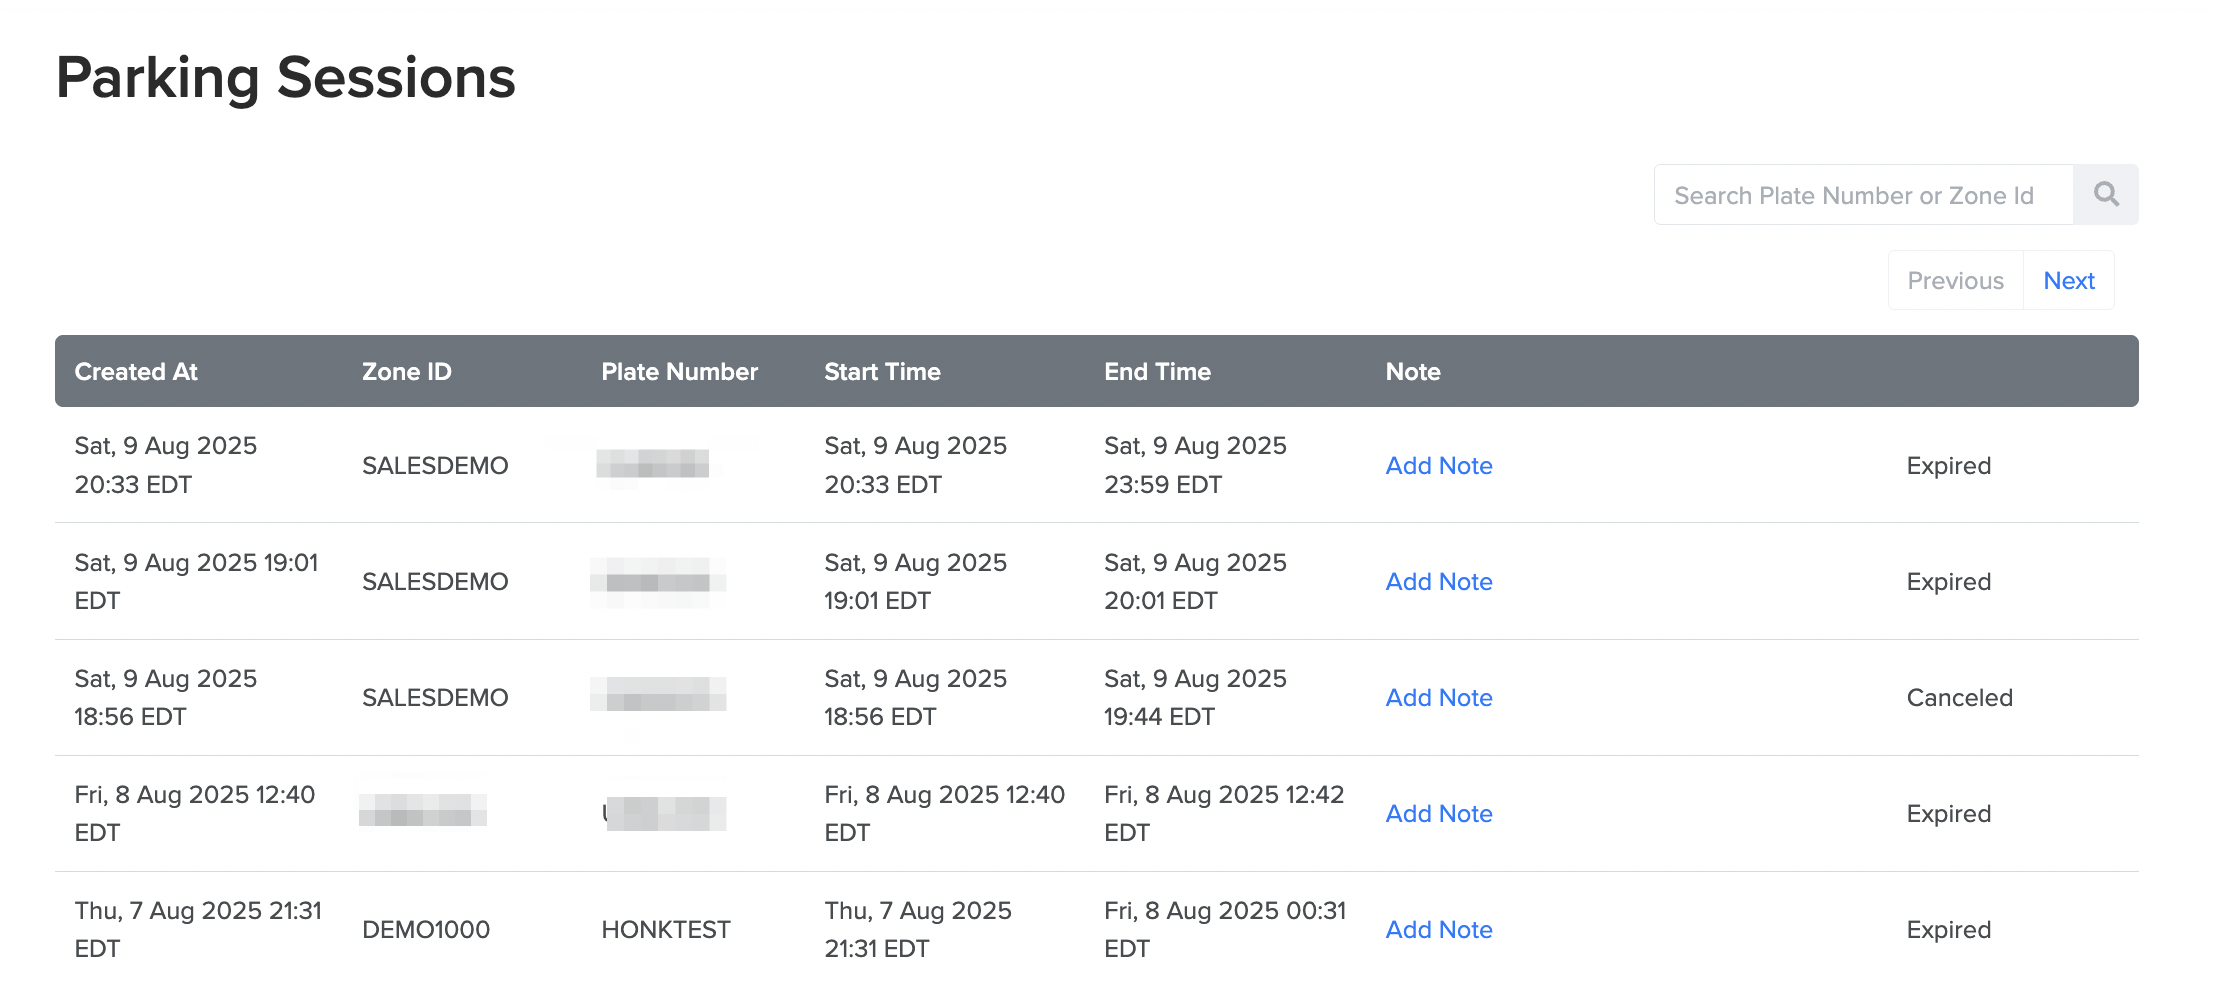Add a note to the HONKTEST session
The height and width of the screenshot is (985, 2215).
coord(1438,930)
